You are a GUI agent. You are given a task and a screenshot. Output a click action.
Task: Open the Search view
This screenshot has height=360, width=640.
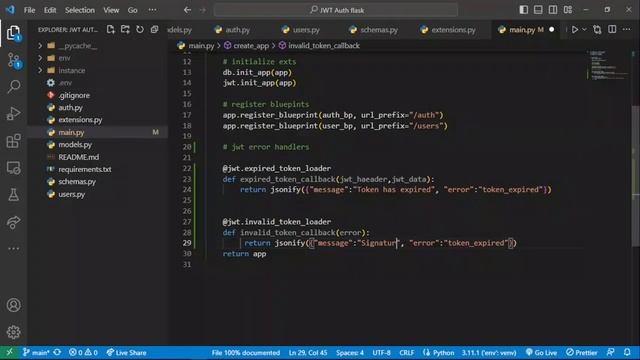(13, 87)
